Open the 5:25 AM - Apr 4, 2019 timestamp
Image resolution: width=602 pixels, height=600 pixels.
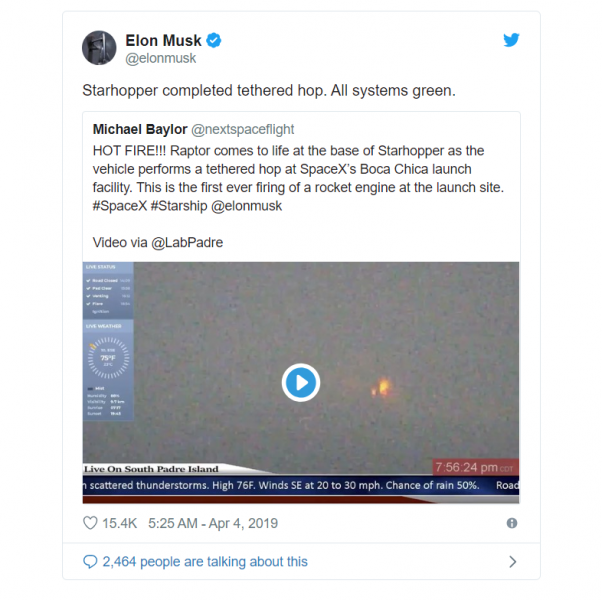213,523
